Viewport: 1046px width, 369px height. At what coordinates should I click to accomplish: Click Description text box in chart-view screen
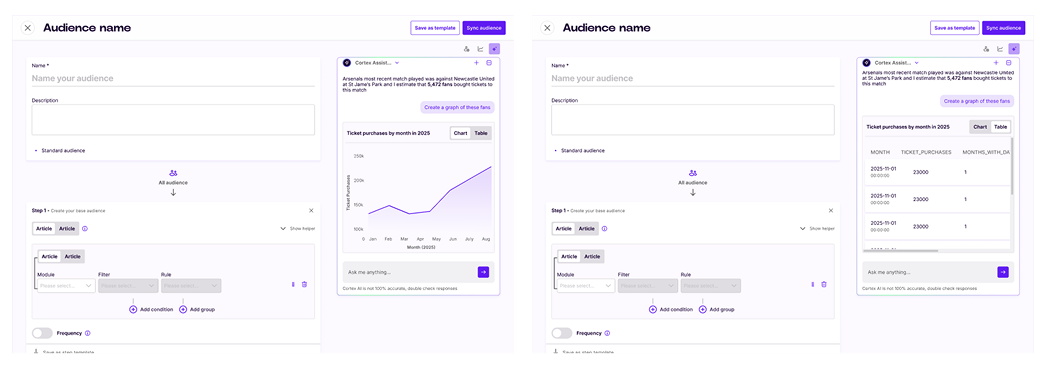[x=173, y=119]
